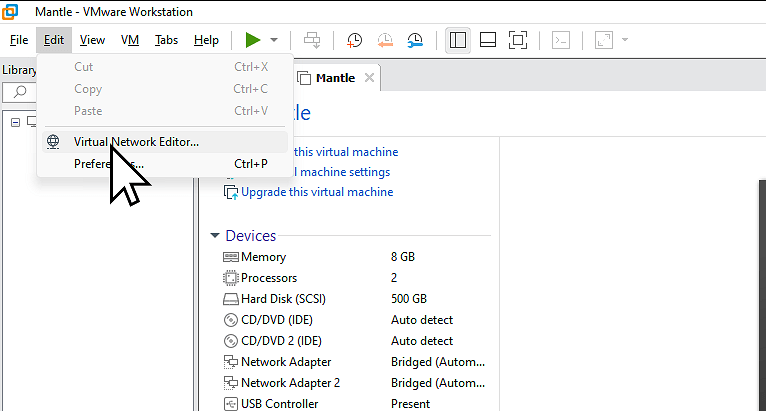Open the Help menu

(206, 40)
